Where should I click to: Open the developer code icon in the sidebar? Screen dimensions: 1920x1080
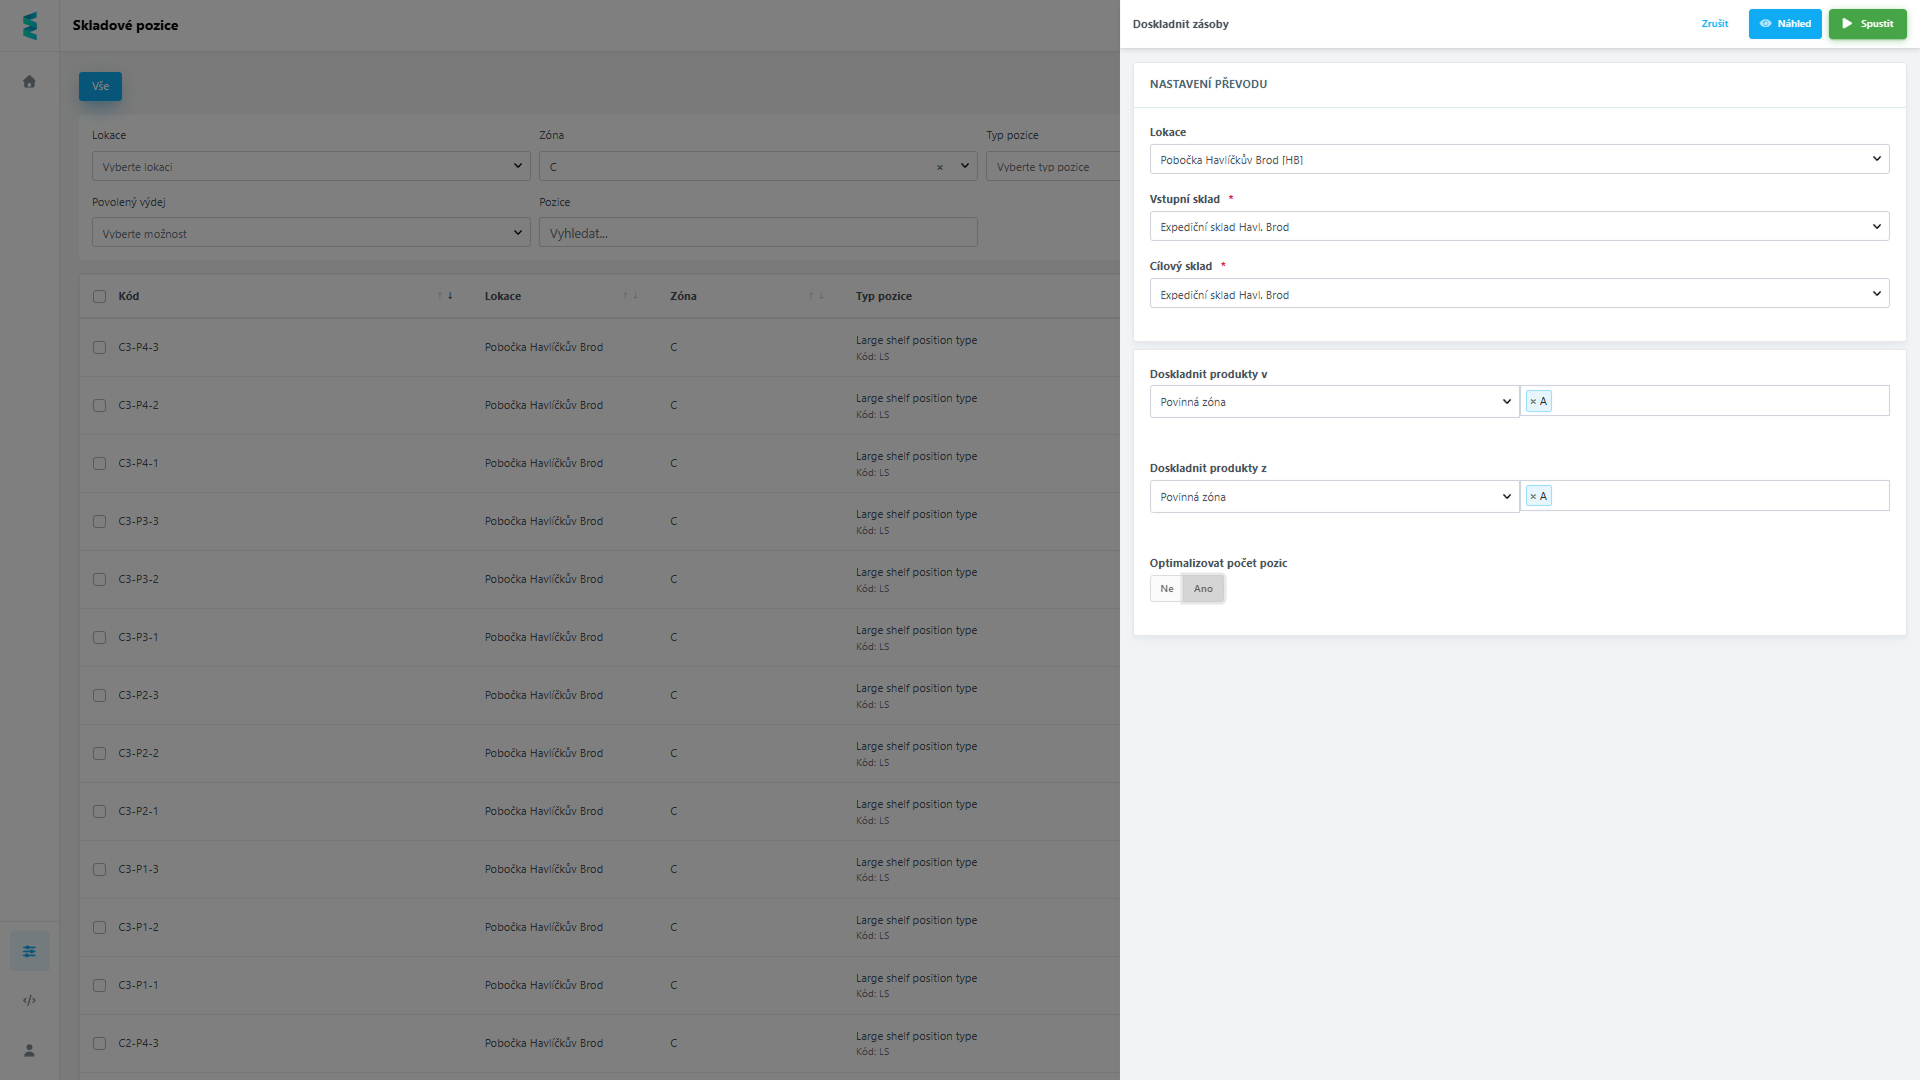[29, 1000]
